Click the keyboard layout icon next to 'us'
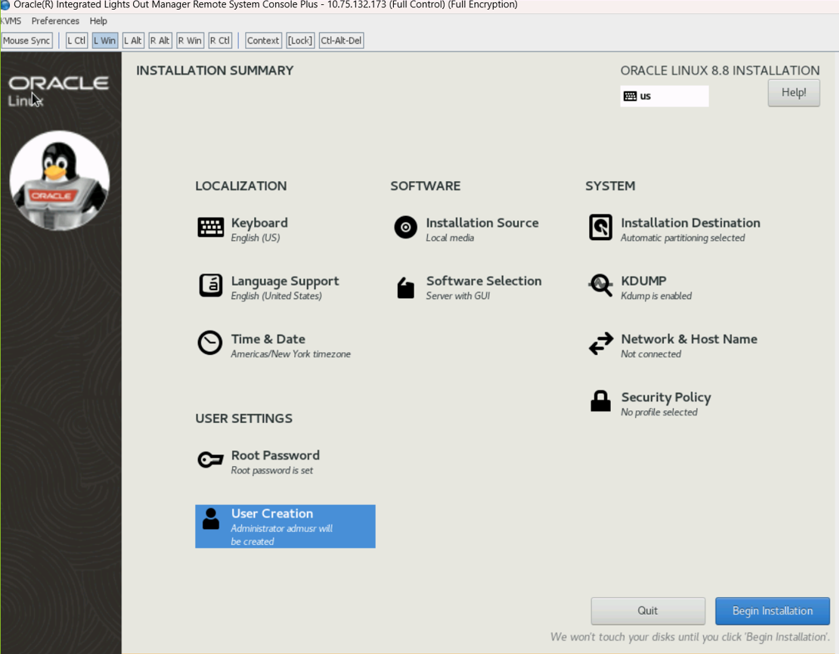This screenshot has height=654, width=839. coord(630,96)
